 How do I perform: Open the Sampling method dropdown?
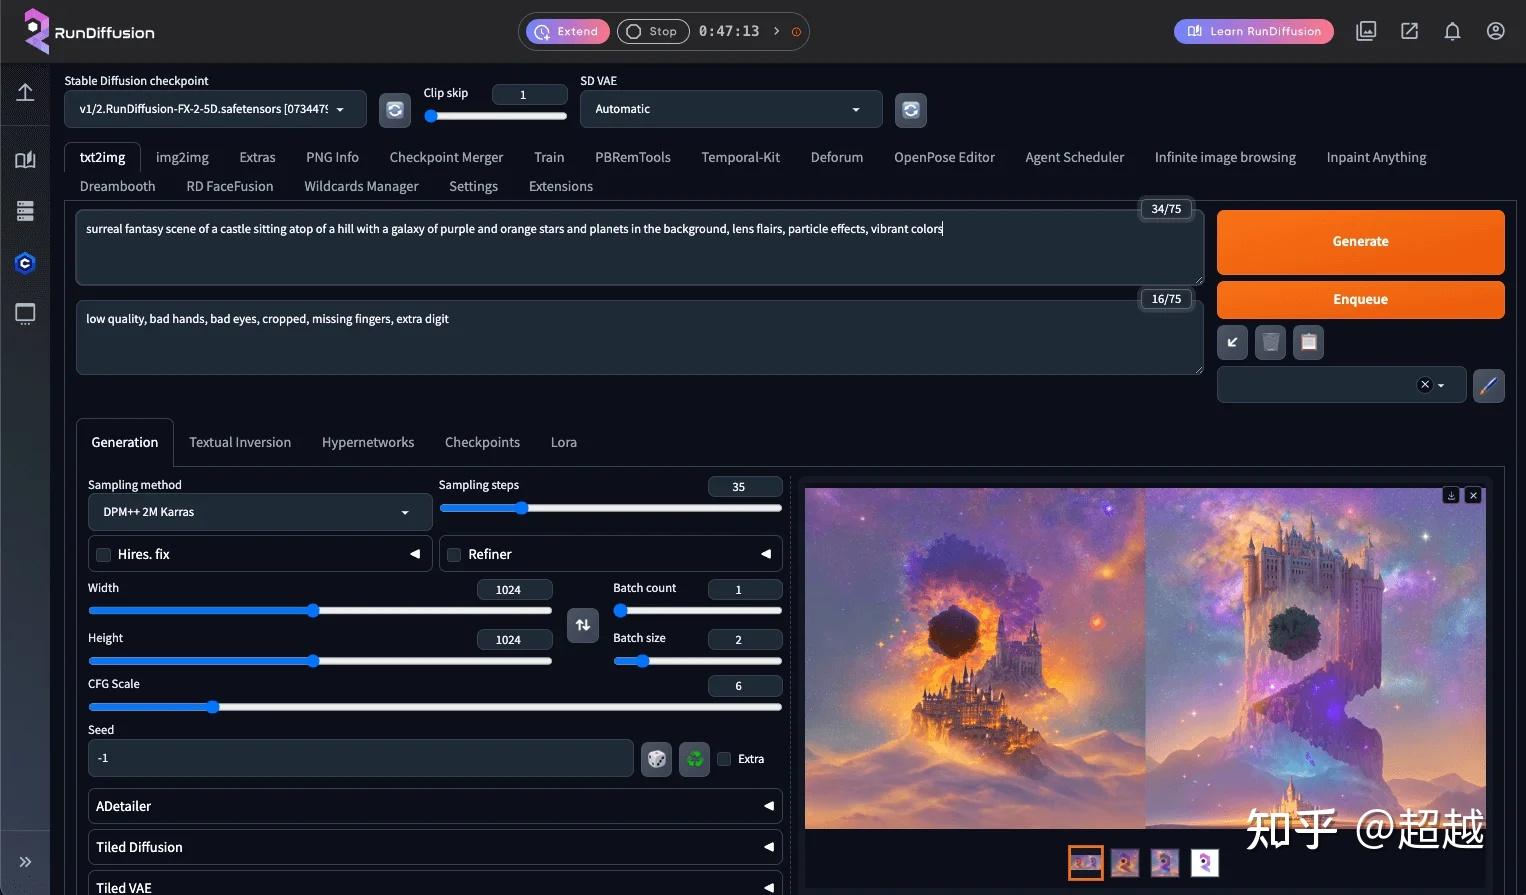pyautogui.click(x=258, y=512)
